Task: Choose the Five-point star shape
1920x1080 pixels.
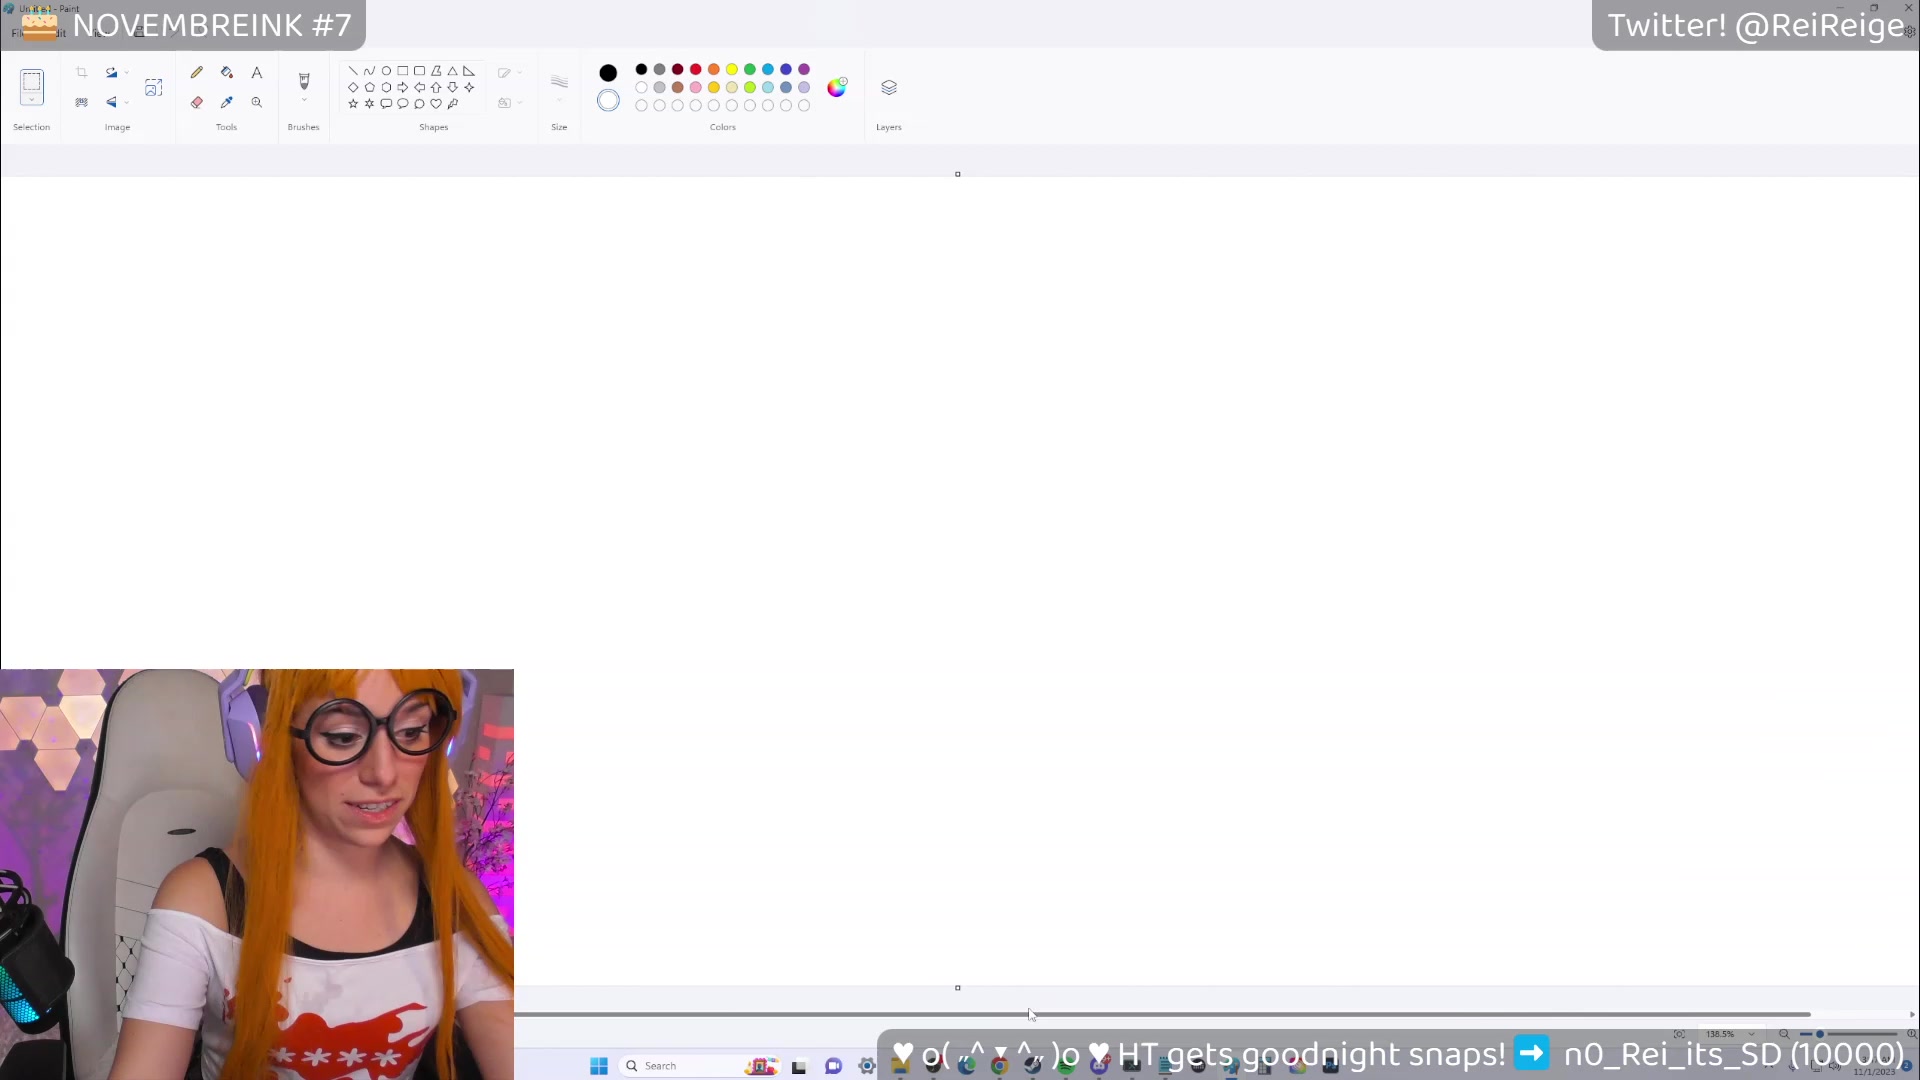Action: 353,104
